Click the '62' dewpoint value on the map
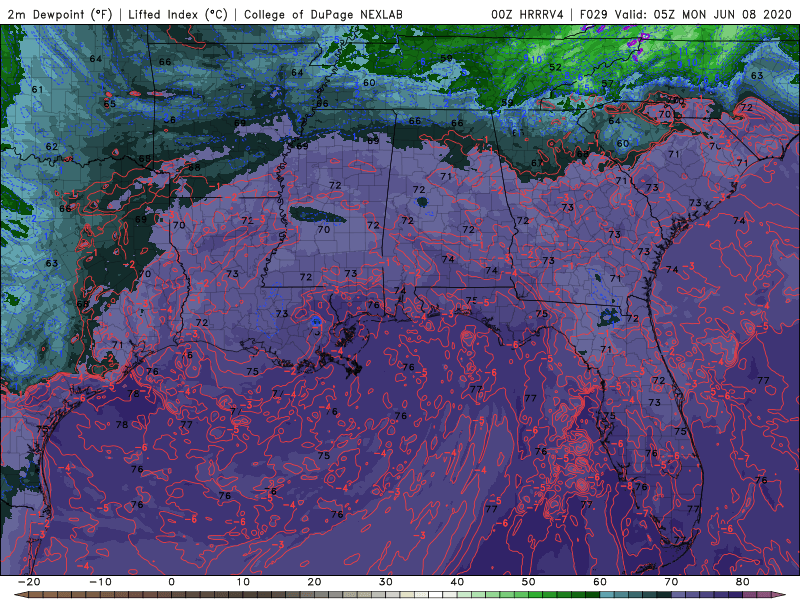 52,147
